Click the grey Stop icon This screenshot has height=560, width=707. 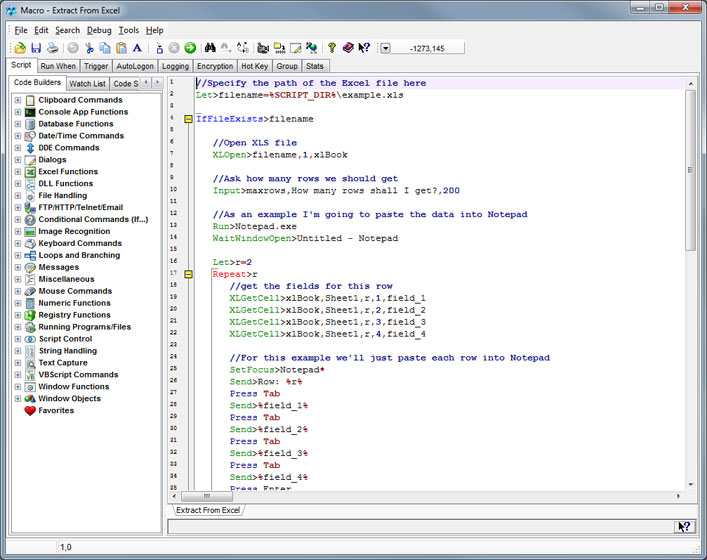point(174,48)
